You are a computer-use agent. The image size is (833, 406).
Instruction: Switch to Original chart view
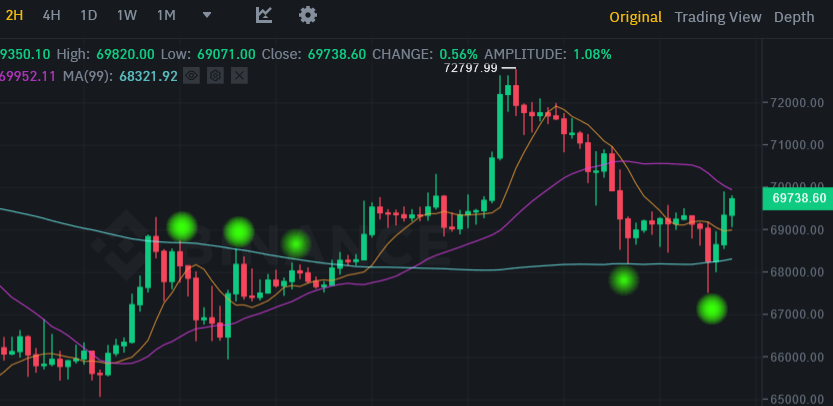(635, 17)
